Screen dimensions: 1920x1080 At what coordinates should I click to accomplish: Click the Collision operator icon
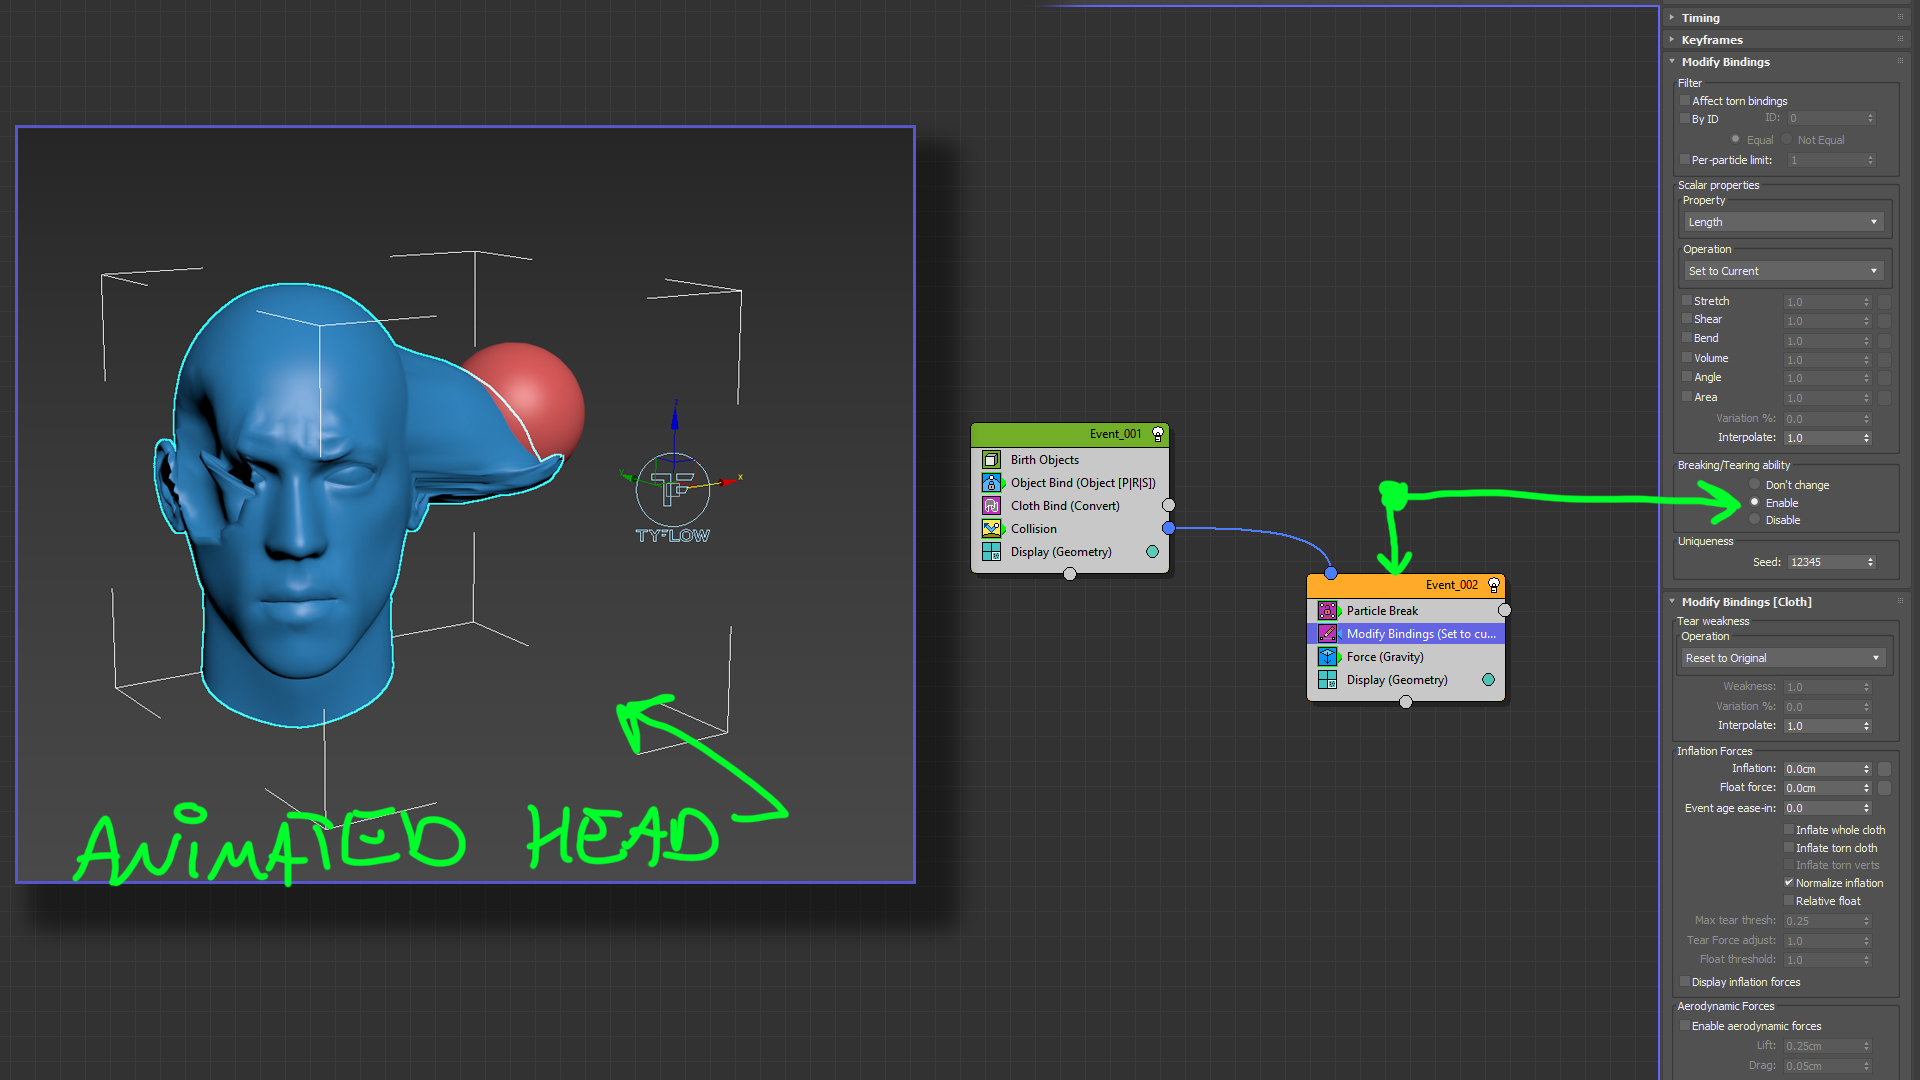pos(991,529)
